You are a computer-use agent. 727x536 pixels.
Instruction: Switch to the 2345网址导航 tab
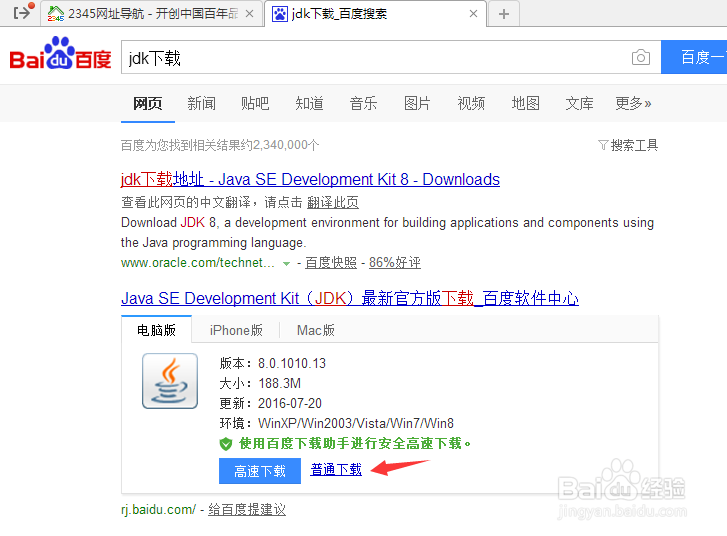pyautogui.click(x=151, y=13)
